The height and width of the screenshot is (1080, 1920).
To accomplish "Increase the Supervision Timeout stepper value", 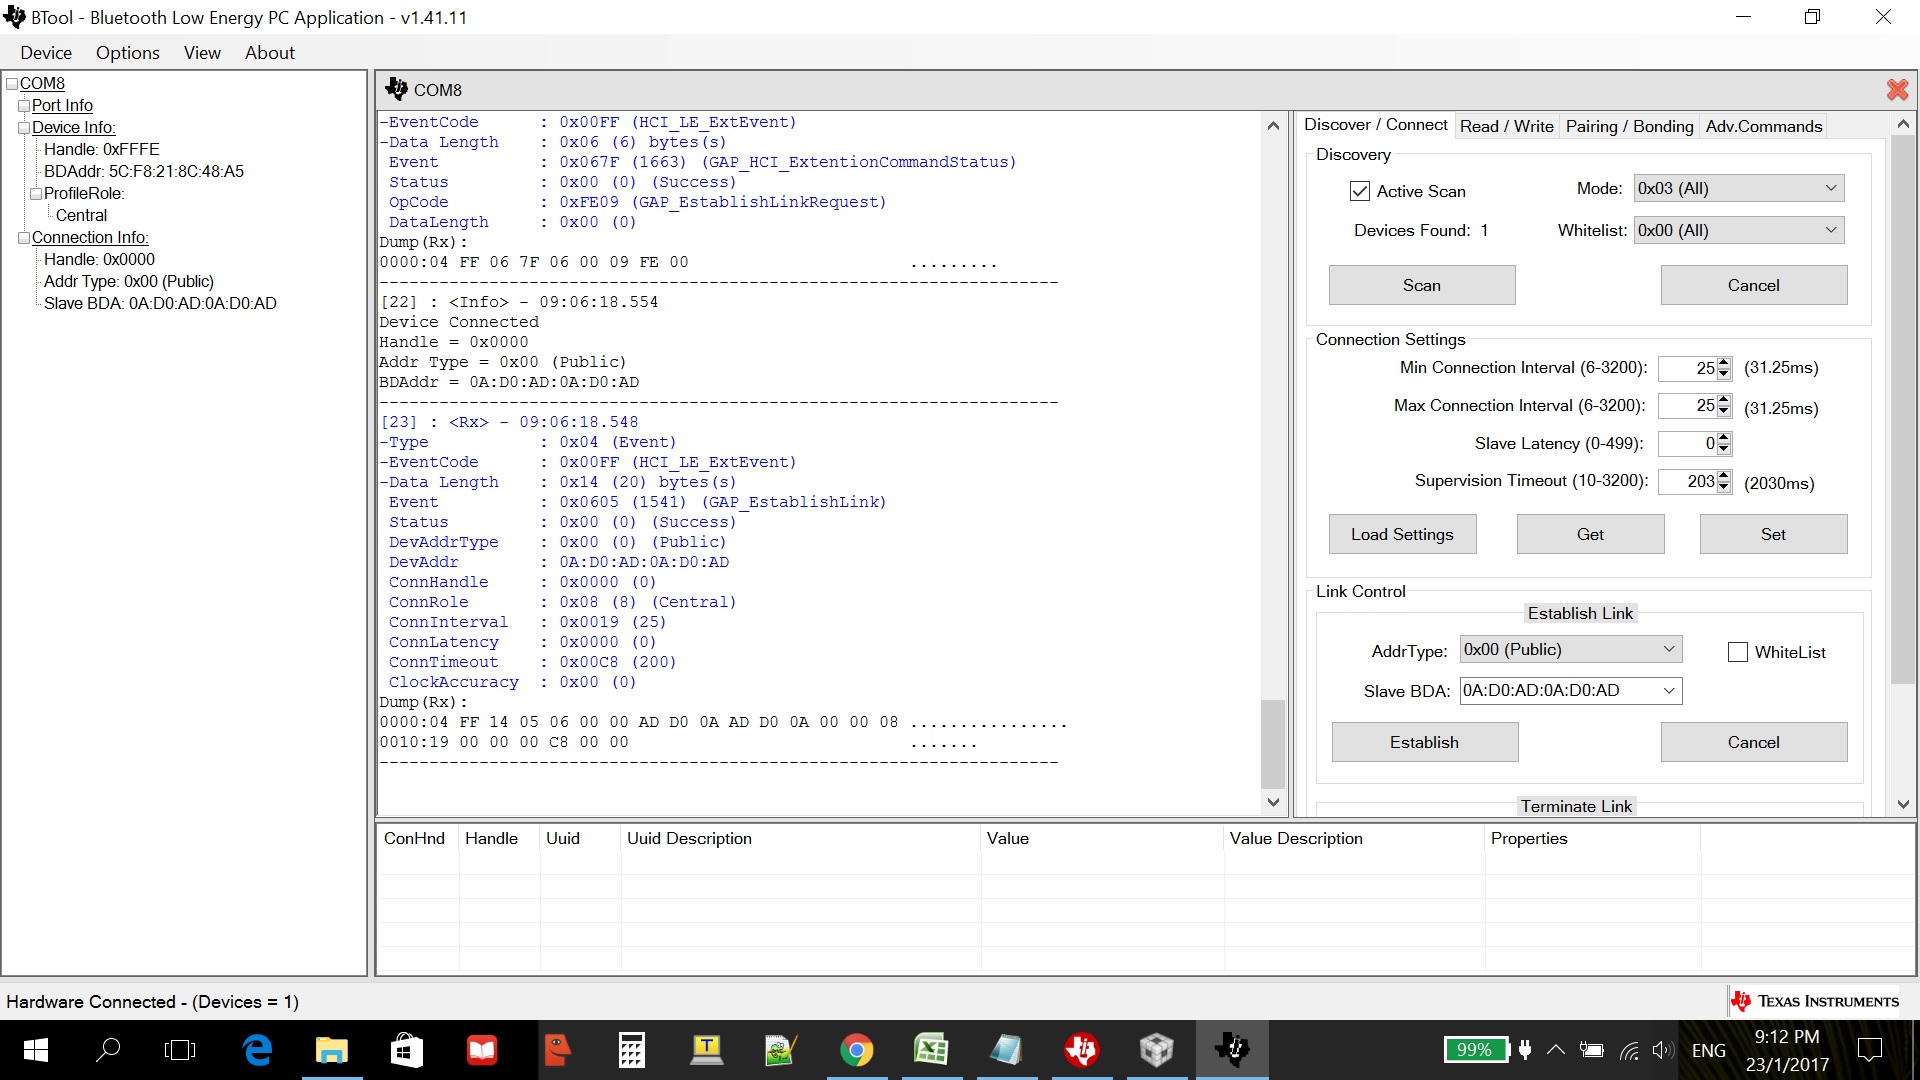I will tap(1723, 476).
